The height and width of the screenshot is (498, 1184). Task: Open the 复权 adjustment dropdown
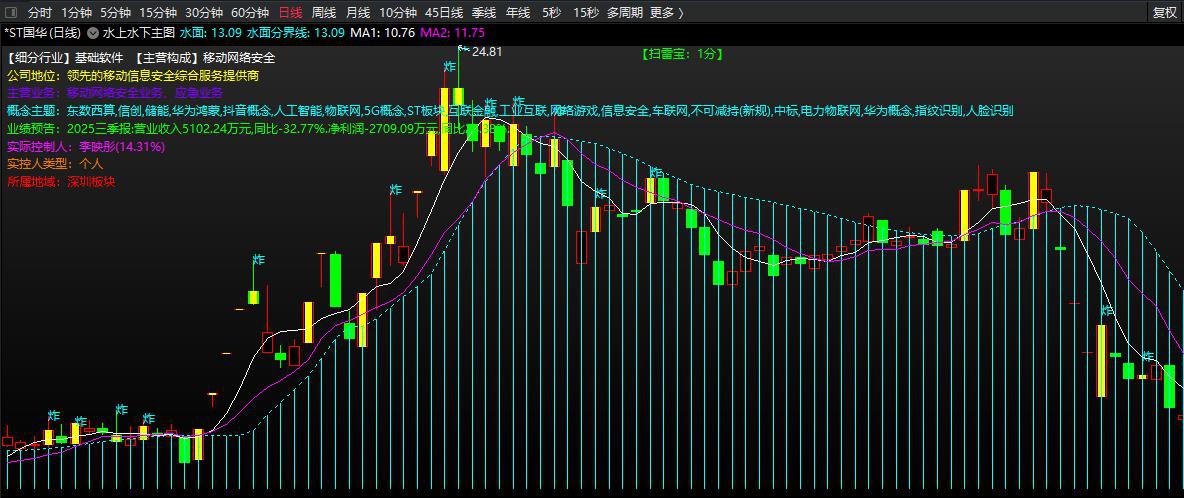click(x=1164, y=13)
